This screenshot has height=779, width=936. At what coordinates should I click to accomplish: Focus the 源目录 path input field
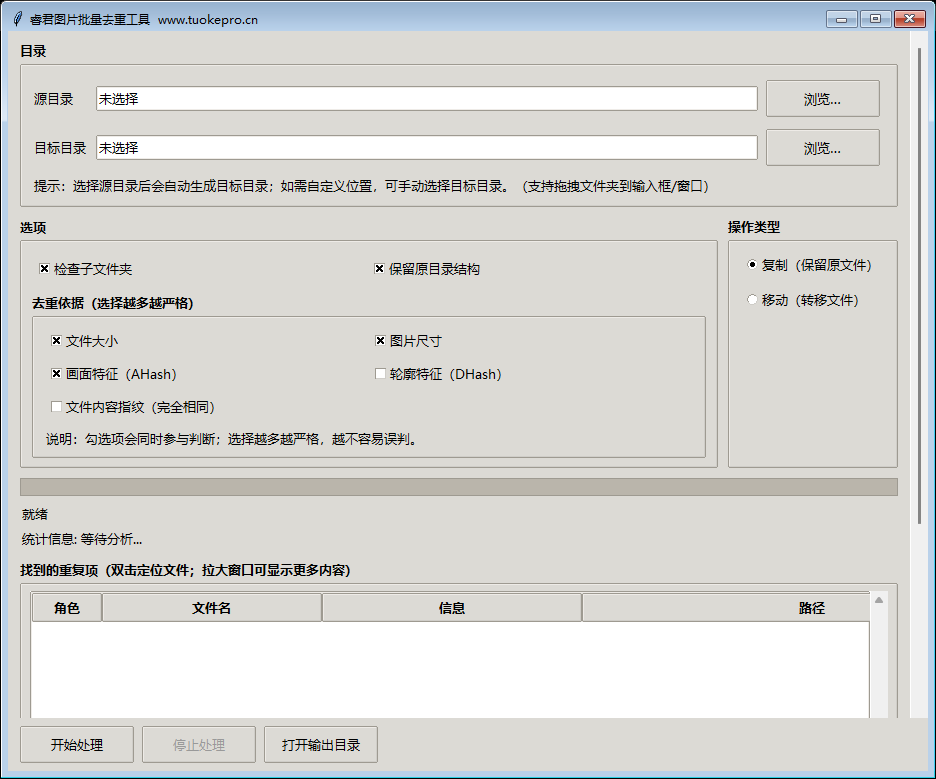427,98
